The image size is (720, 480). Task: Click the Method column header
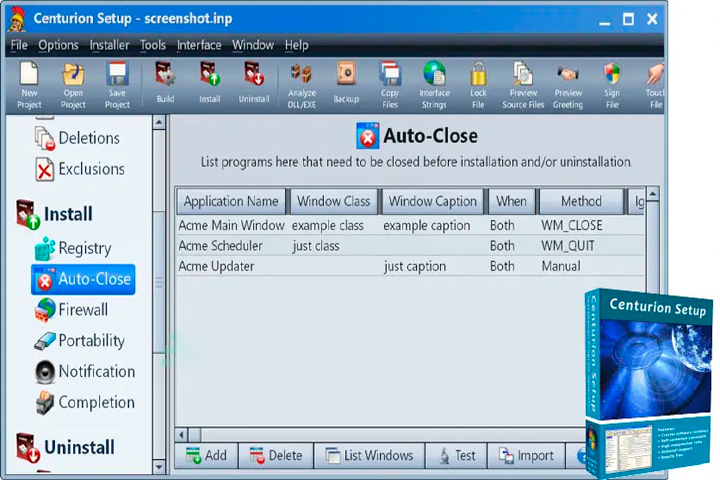point(581,201)
